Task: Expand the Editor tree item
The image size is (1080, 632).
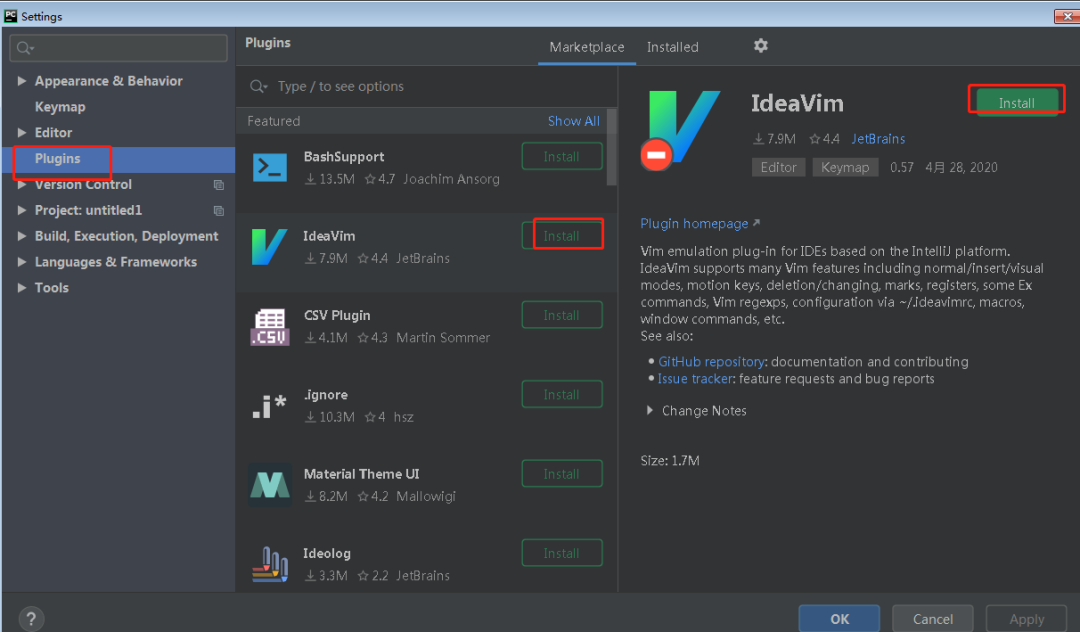Action: [x=24, y=132]
